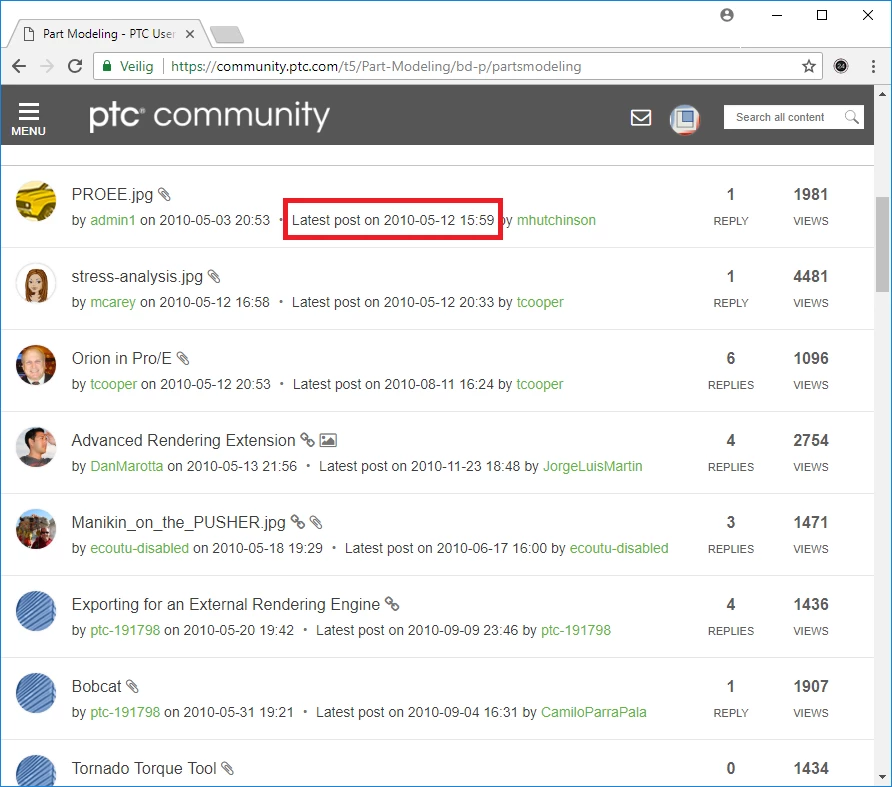The height and width of the screenshot is (787, 892).
Task: Click image icon beside Advanced Rendering Extension
Action: coord(328,440)
